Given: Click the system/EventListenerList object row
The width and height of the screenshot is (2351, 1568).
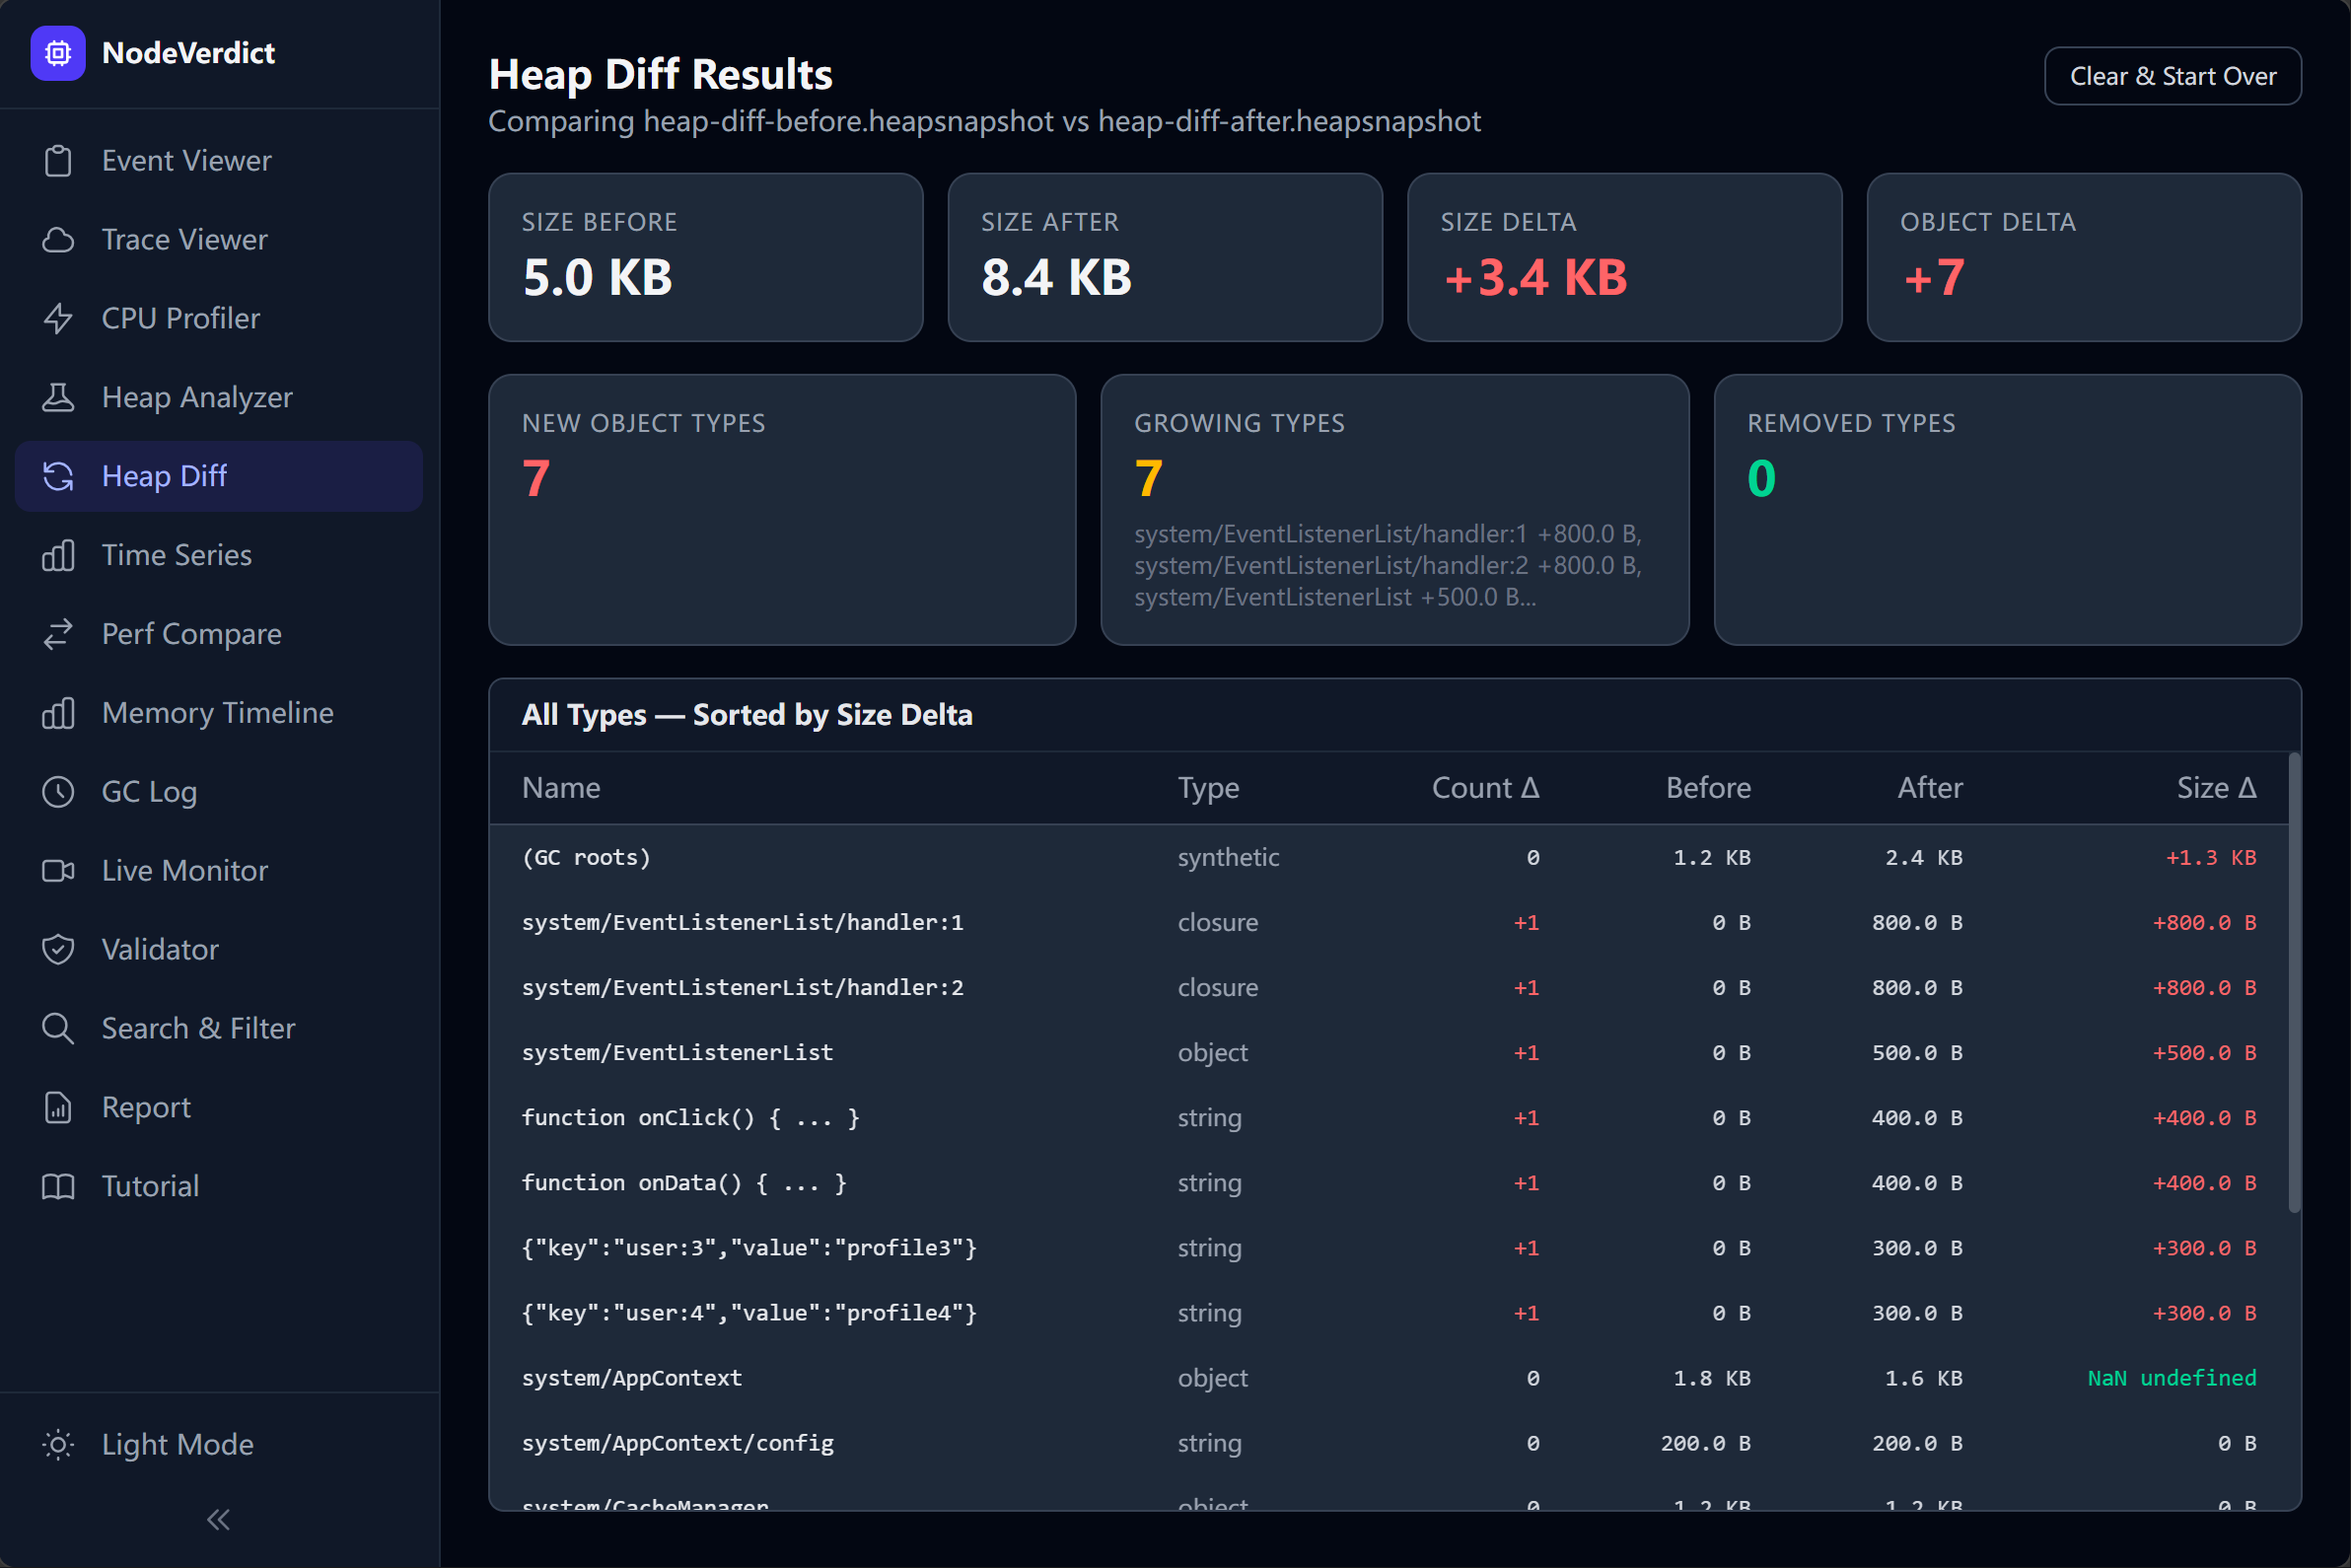Looking at the screenshot, I should point(1388,1053).
